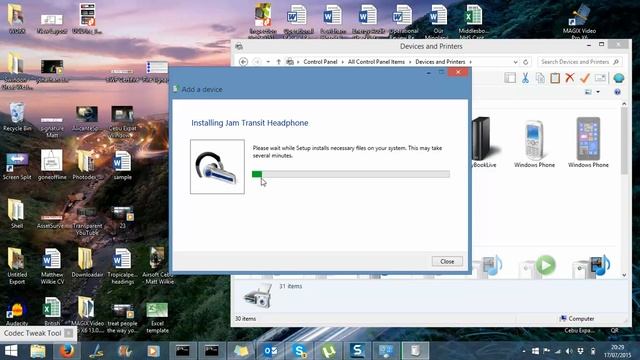Viewport: 640px width, 360px height.
Task: Open the Windows Start button
Action: (11, 351)
